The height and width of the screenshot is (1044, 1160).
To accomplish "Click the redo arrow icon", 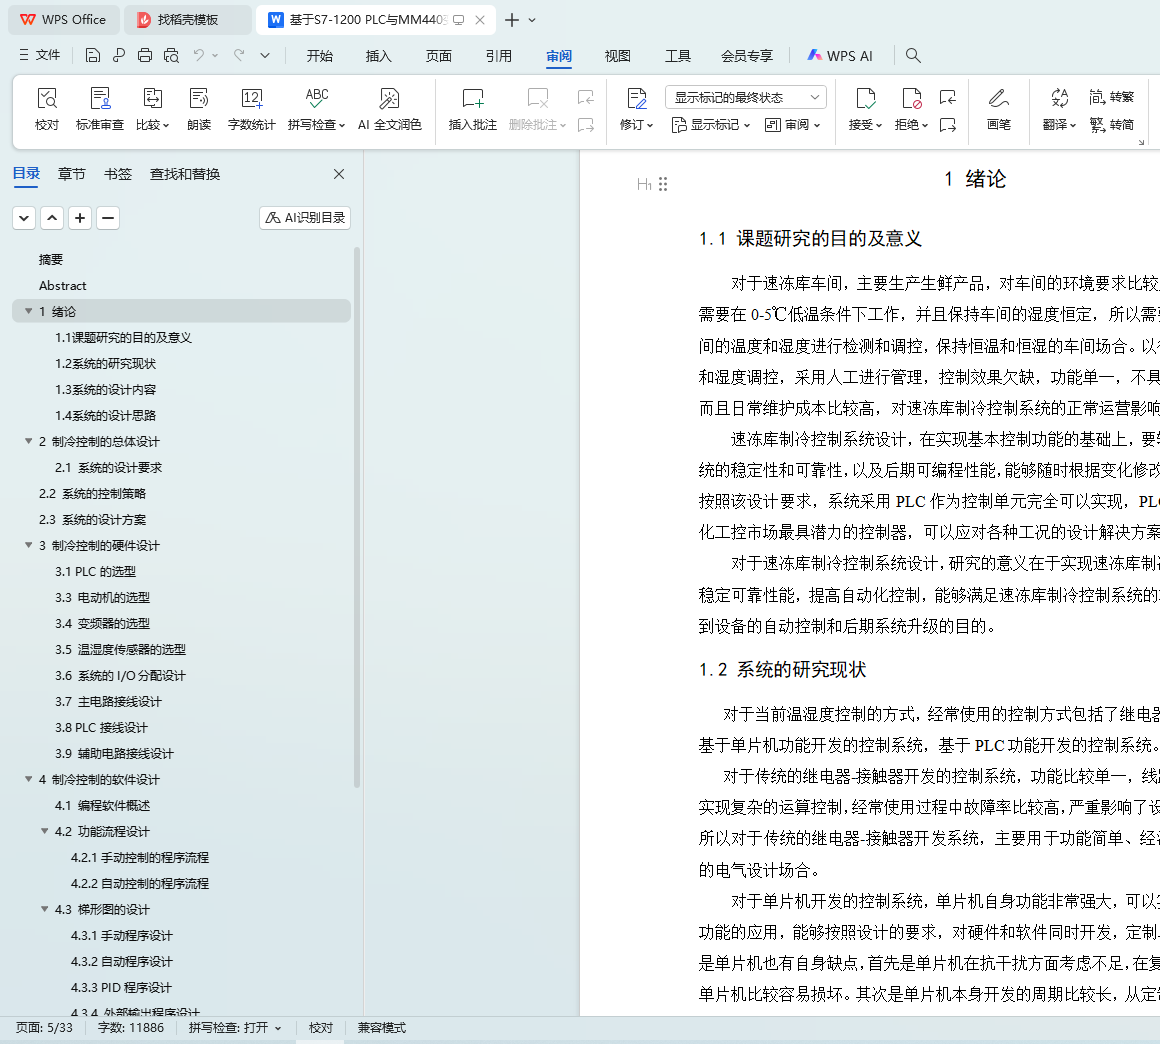I will click(x=239, y=55).
